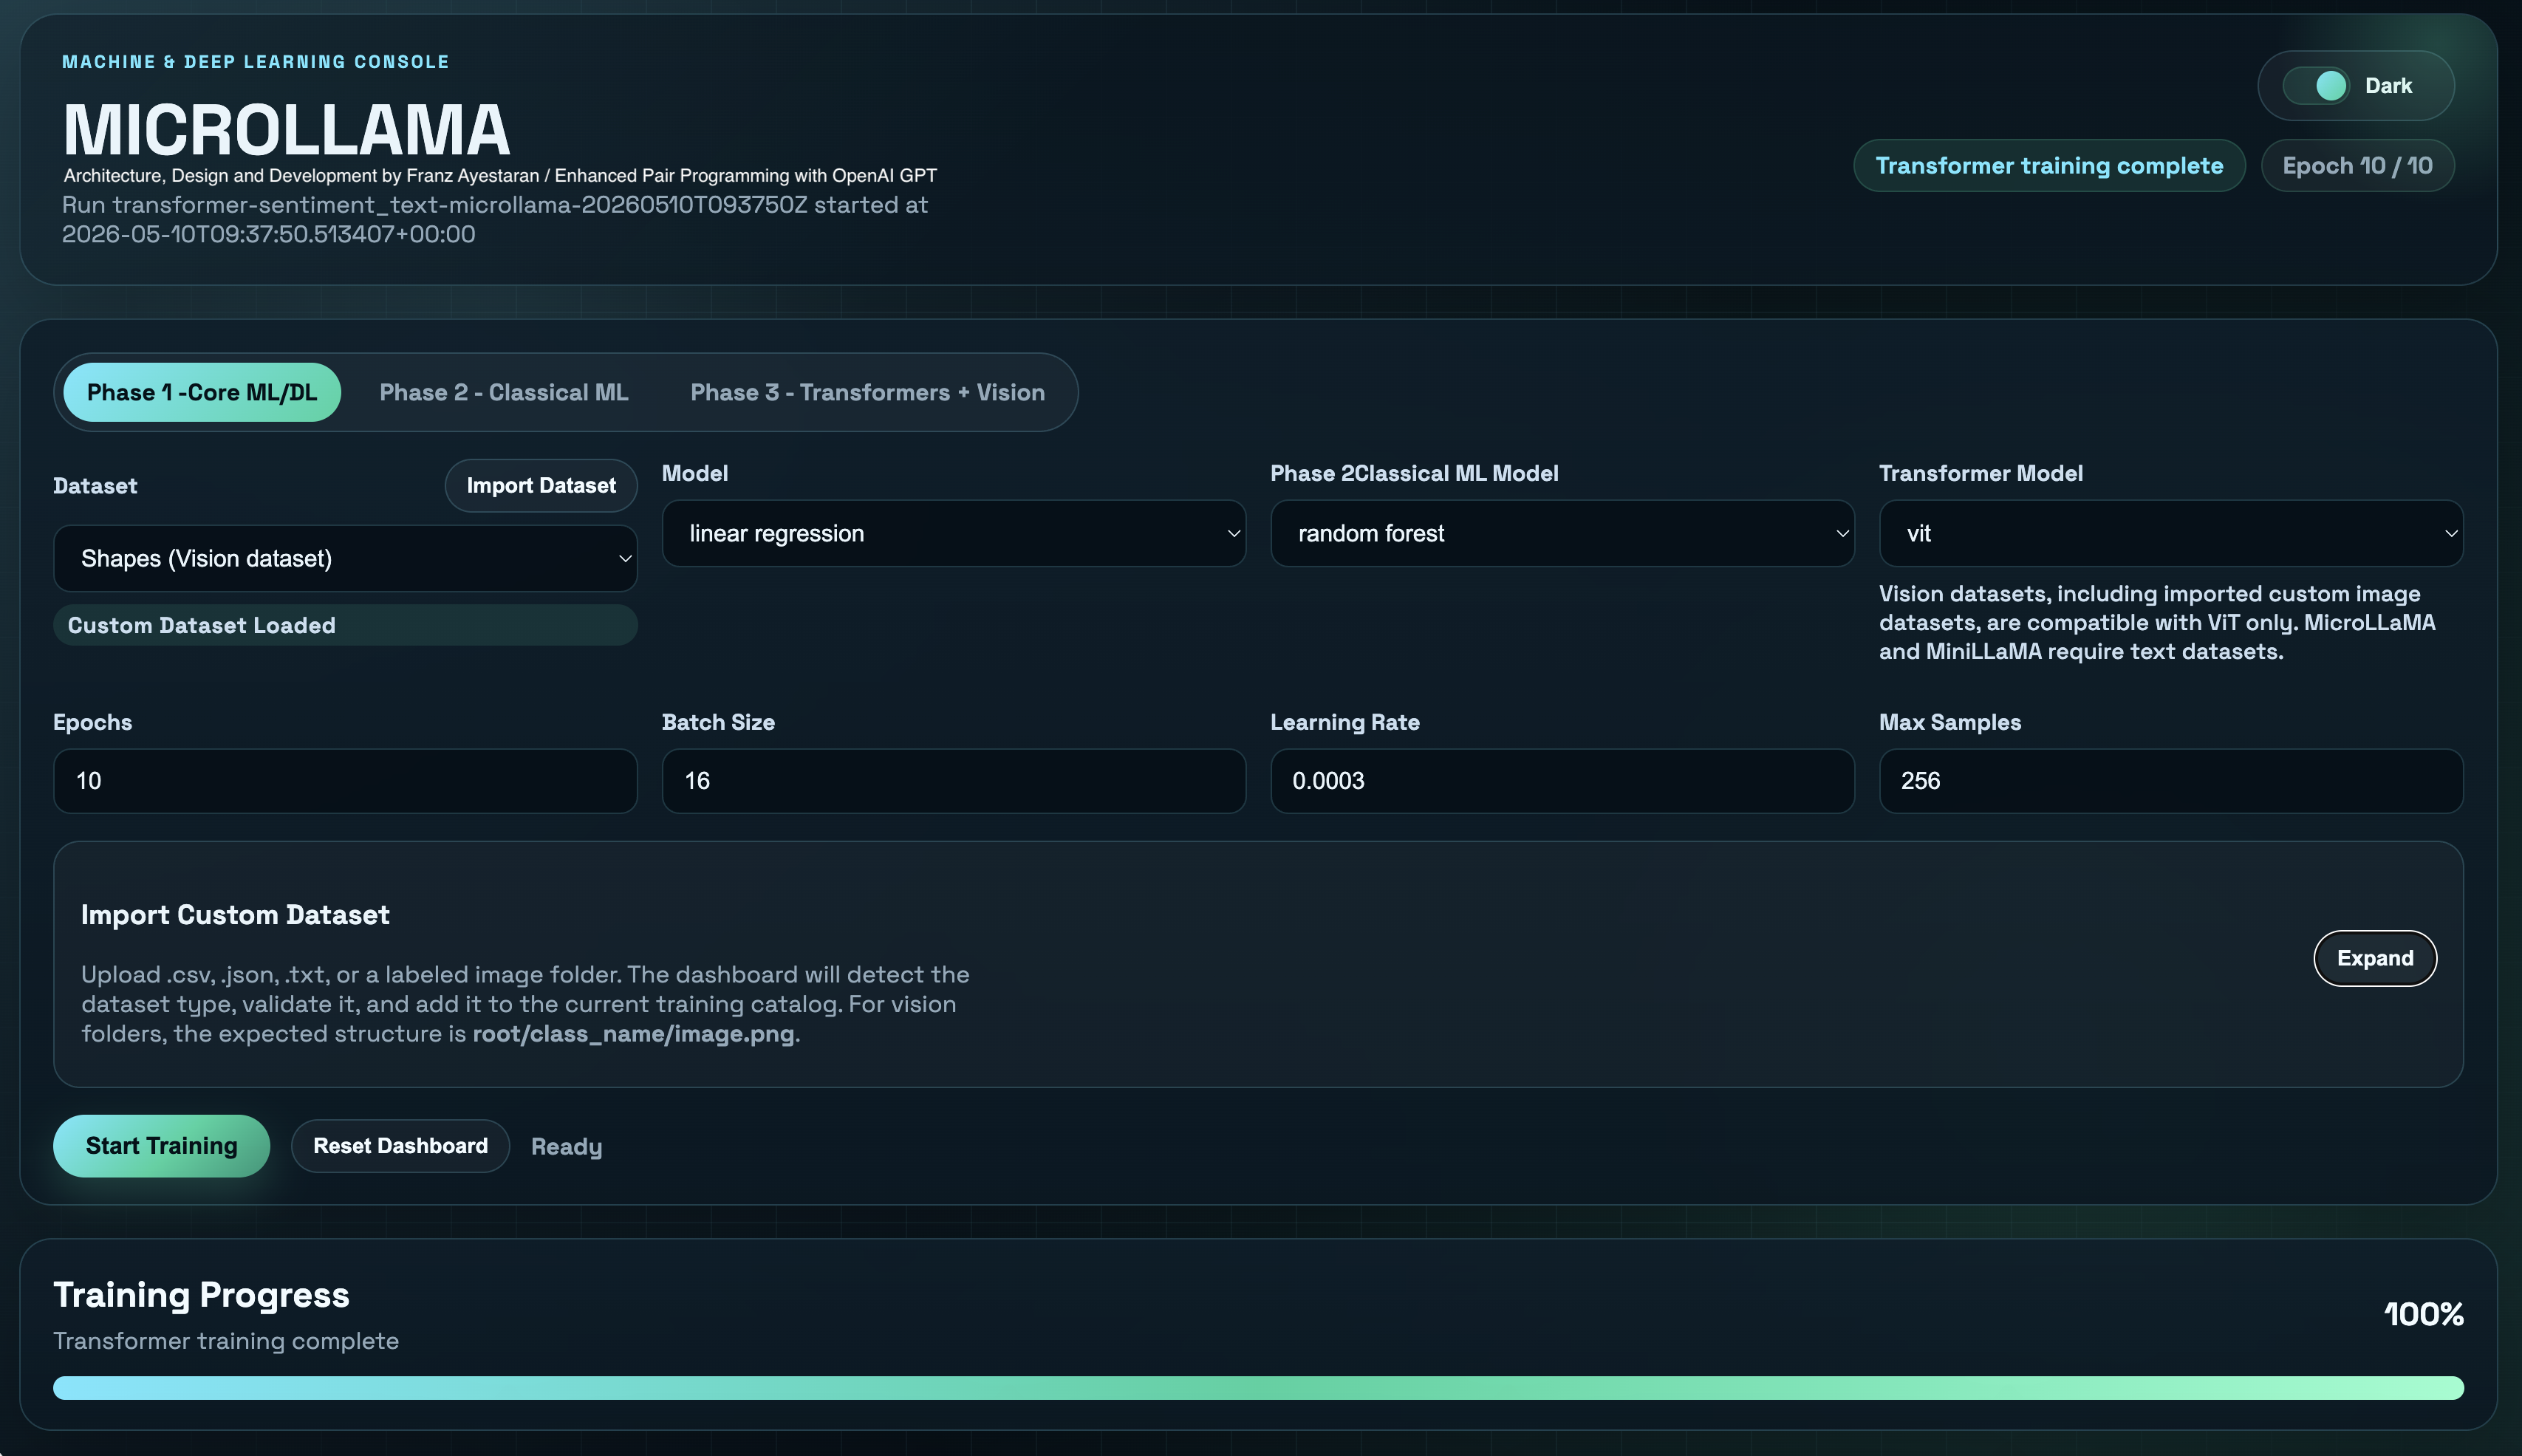Toggle the Dark theme switch
The width and height of the screenshot is (2522, 1456).
point(2317,86)
